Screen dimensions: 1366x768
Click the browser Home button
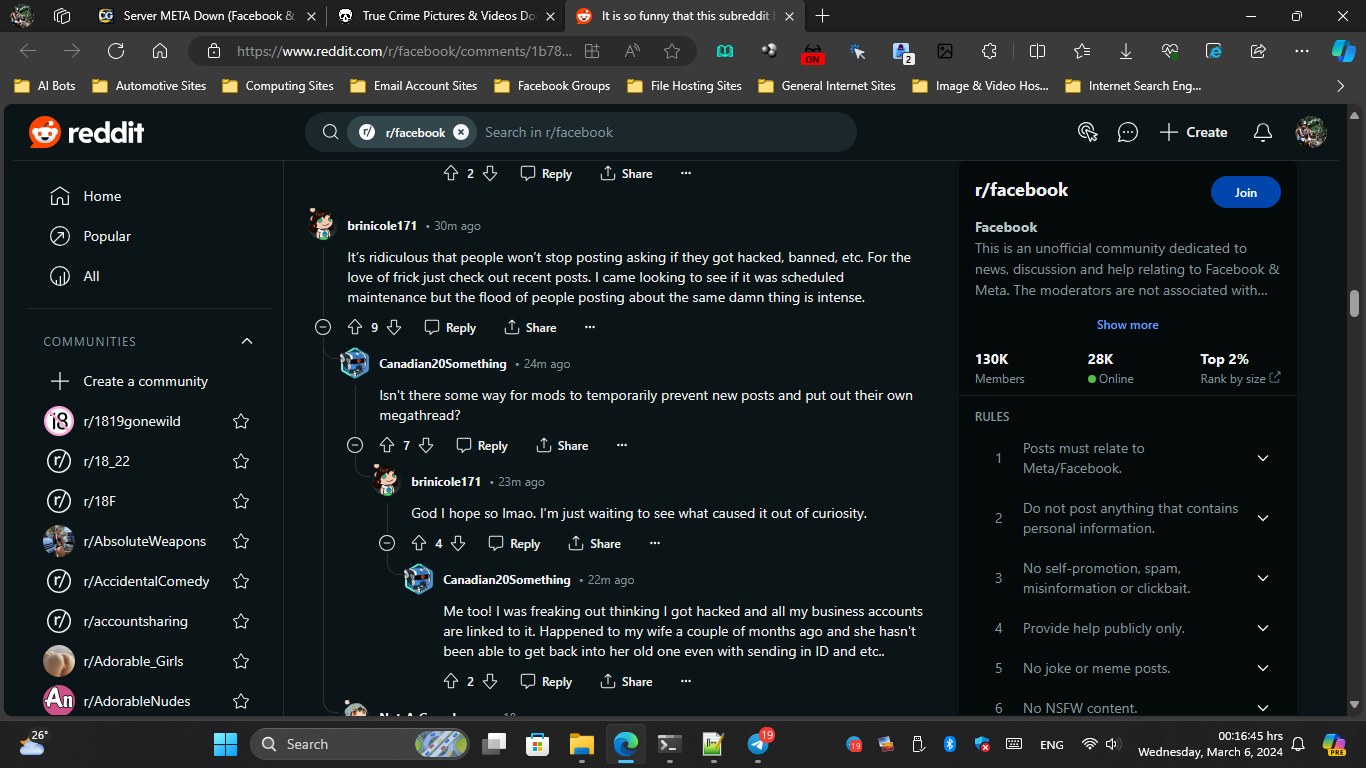tap(160, 51)
